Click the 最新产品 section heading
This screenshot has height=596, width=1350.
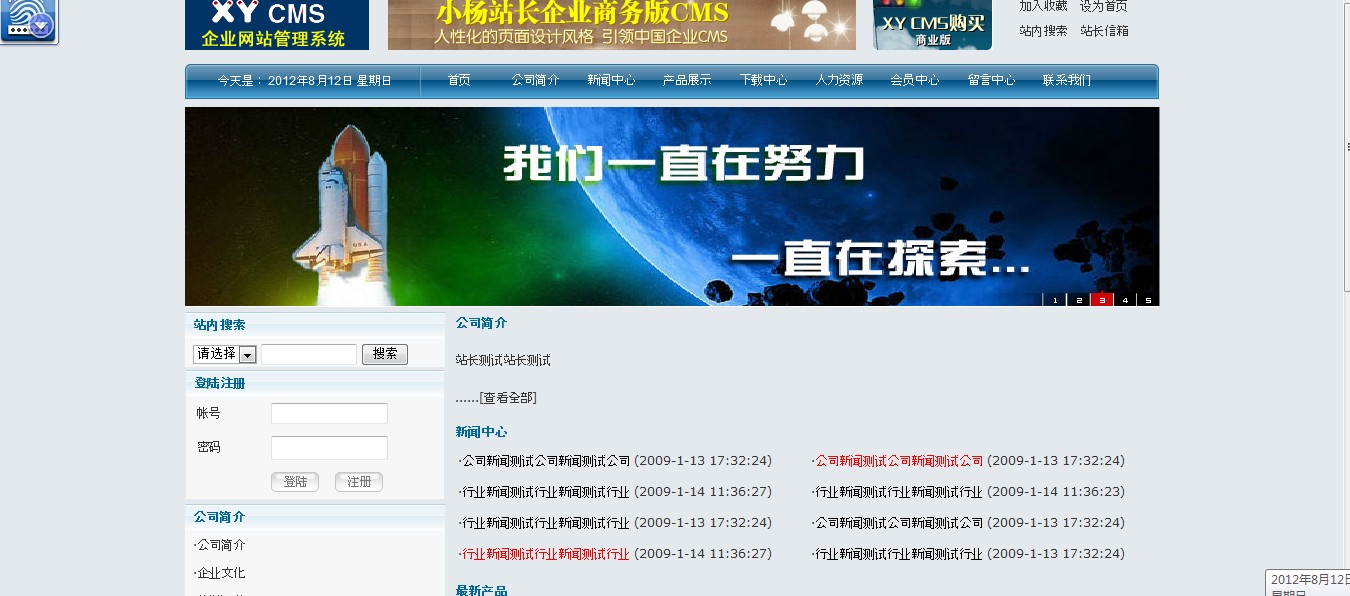[481, 590]
